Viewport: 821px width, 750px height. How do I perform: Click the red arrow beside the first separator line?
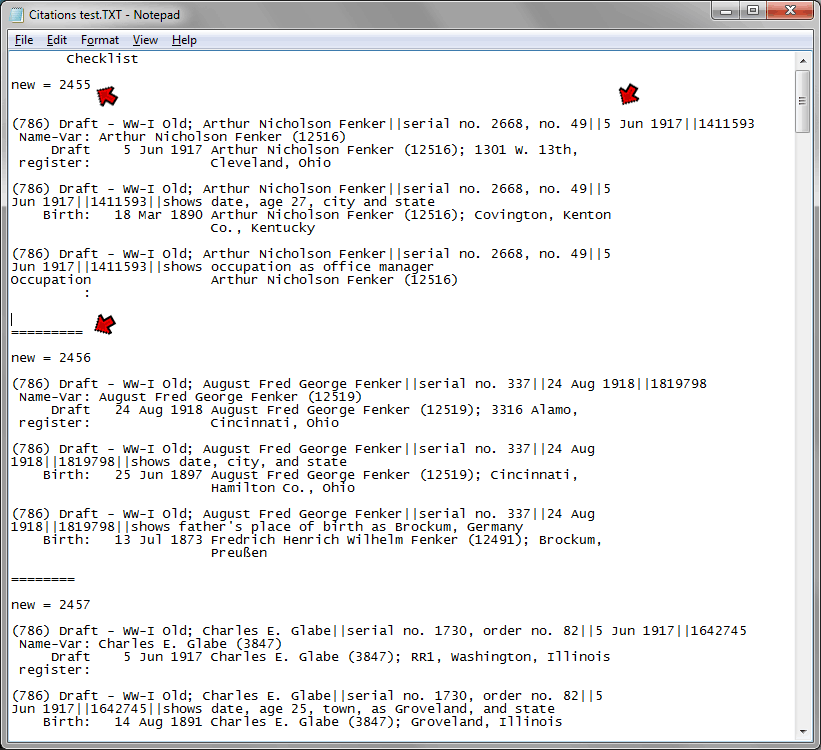[104, 324]
